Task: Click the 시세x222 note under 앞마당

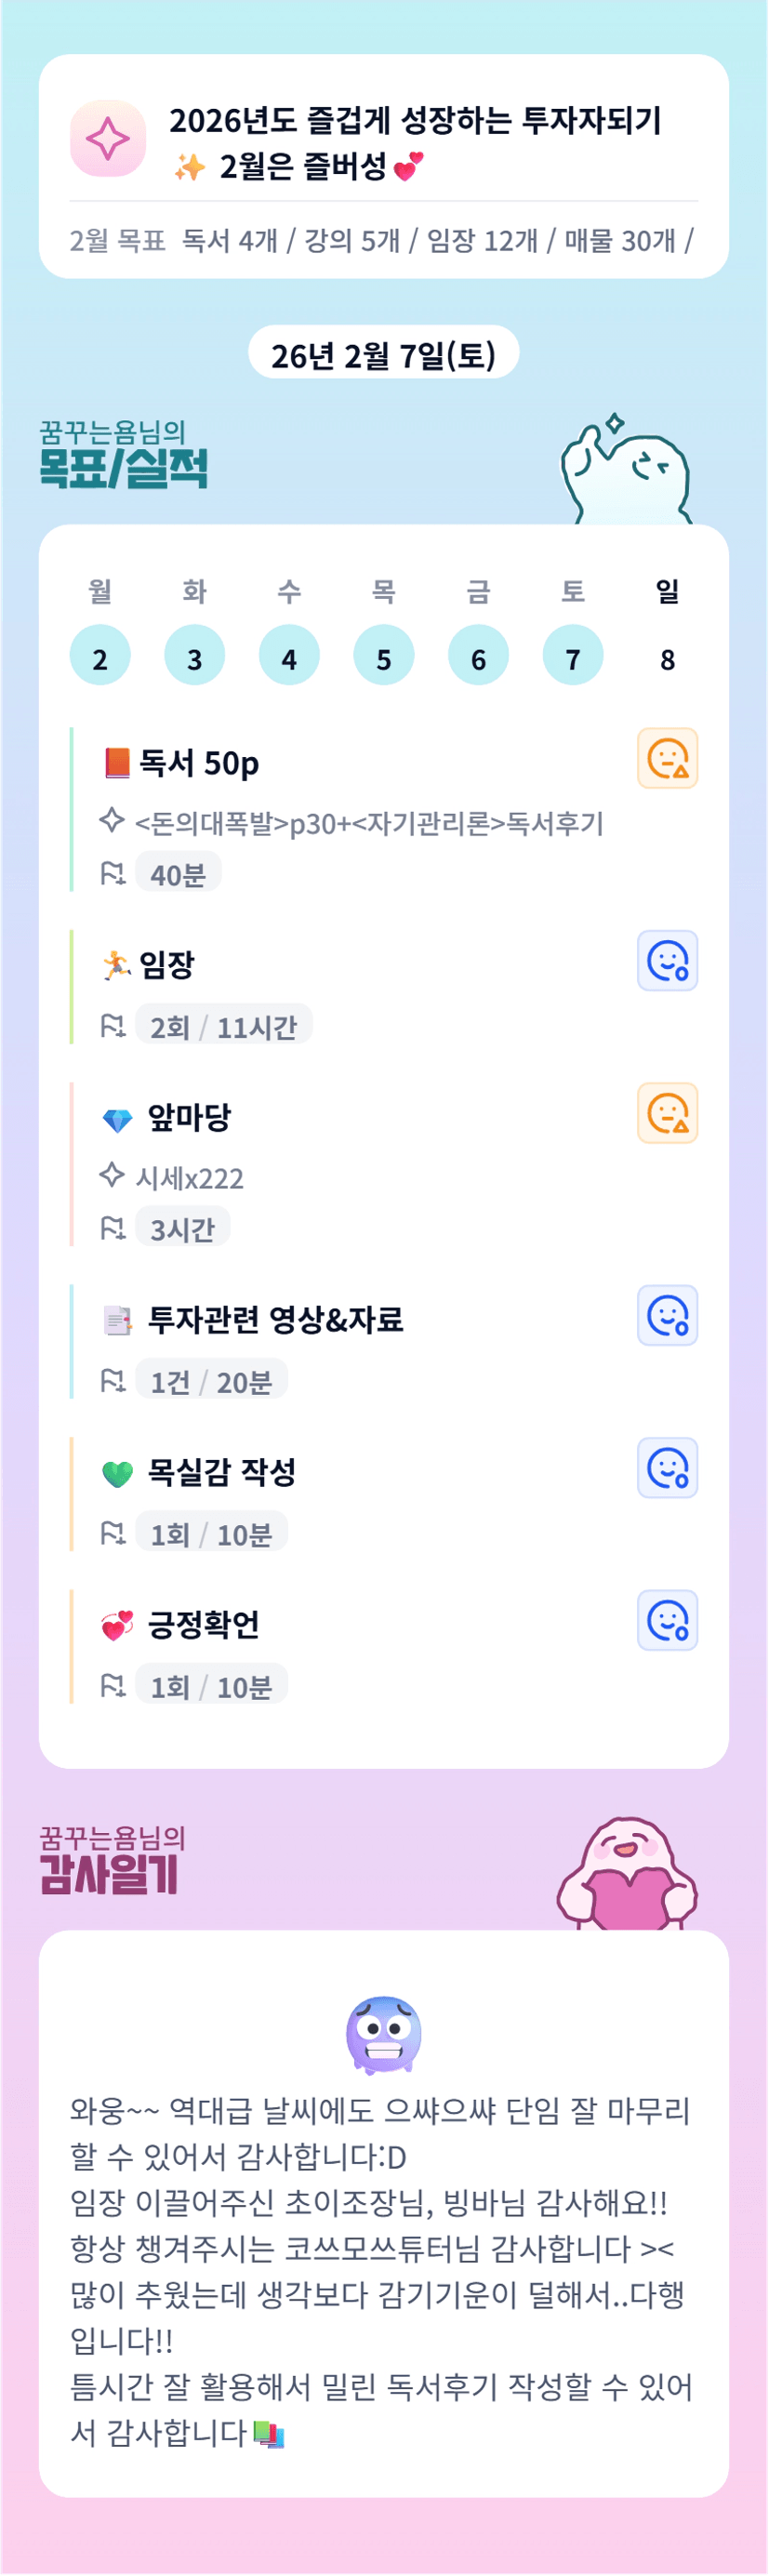Action: coord(189,1178)
